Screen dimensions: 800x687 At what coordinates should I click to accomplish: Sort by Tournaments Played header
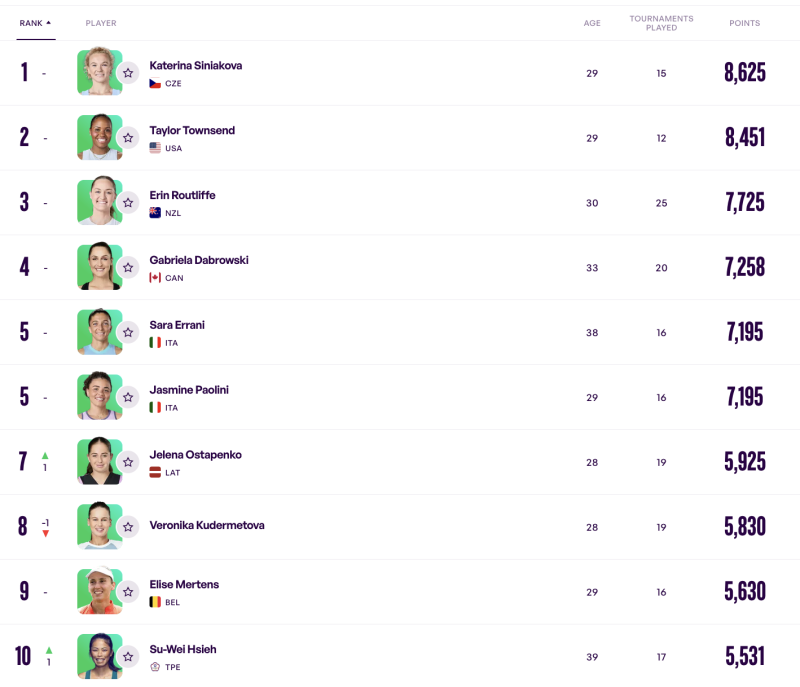(x=661, y=23)
